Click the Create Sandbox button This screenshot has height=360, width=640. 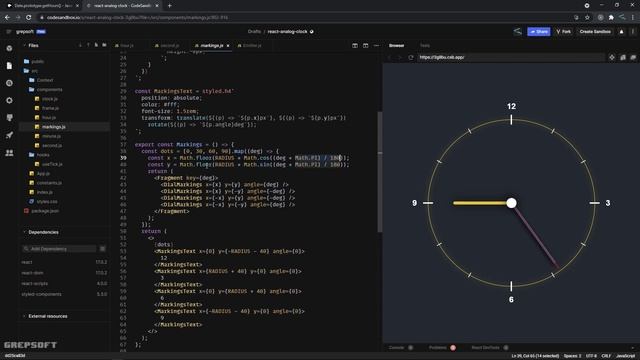[x=595, y=31]
